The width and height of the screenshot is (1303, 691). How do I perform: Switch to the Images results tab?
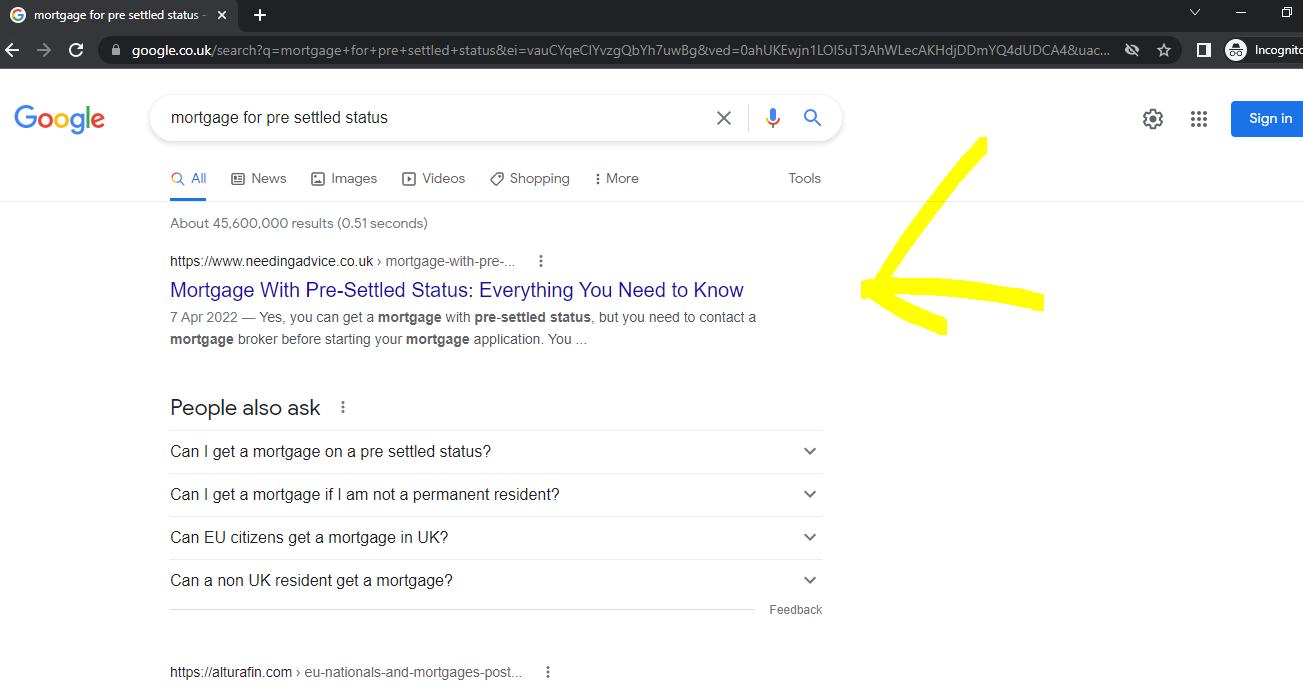344,179
